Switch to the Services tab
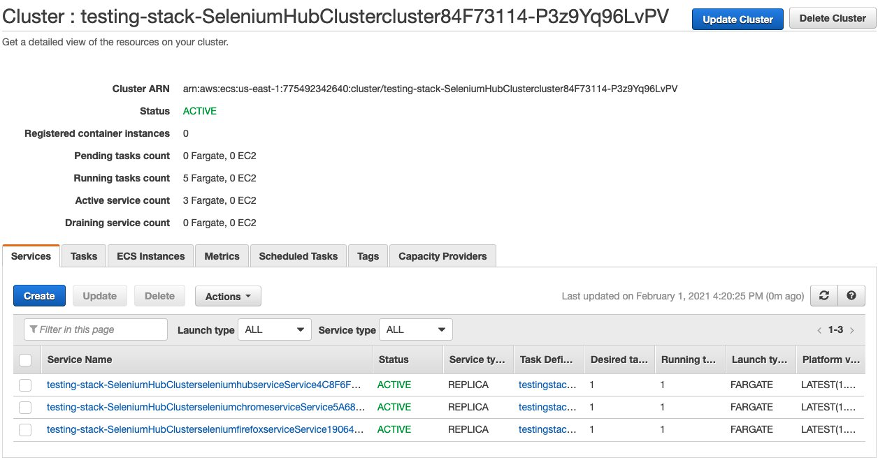This screenshot has width=879, height=460. (31, 256)
